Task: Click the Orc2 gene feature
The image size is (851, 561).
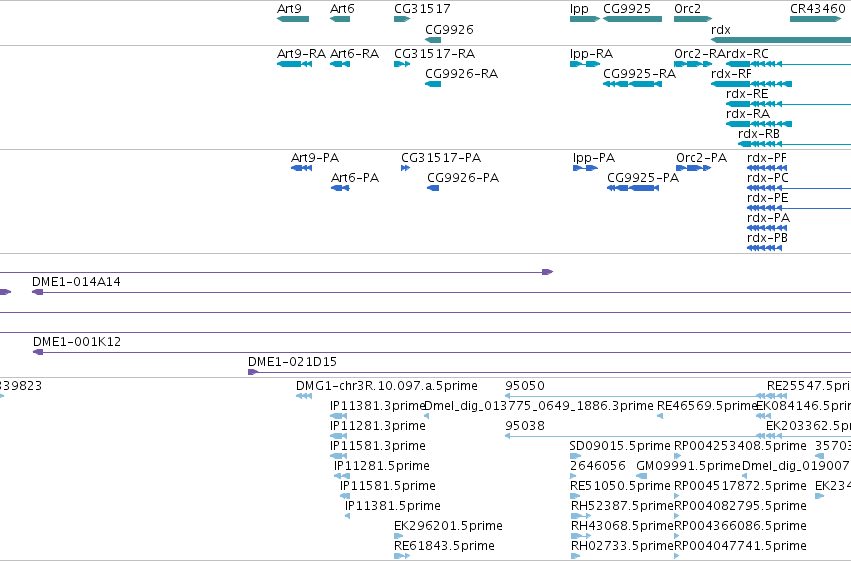Action: [693, 19]
